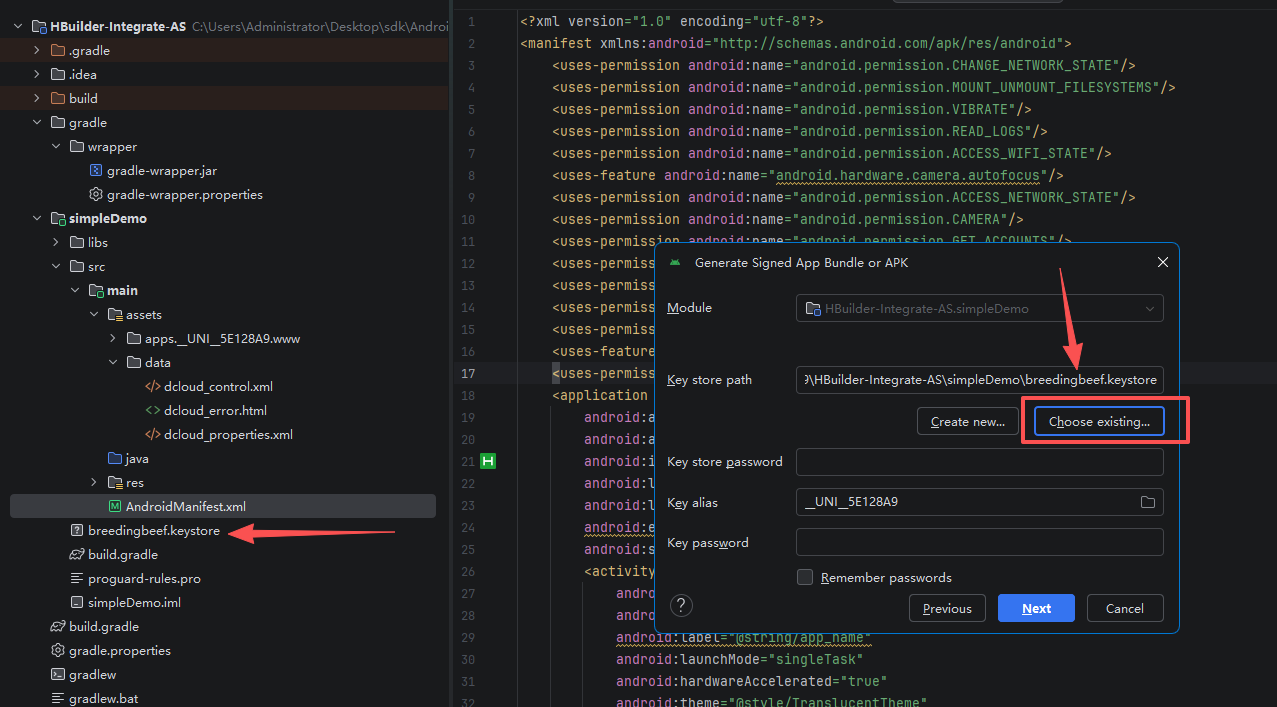Click the proguard-rules.pro file icon
Screen dimensions: 1277x707
click(x=77, y=578)
